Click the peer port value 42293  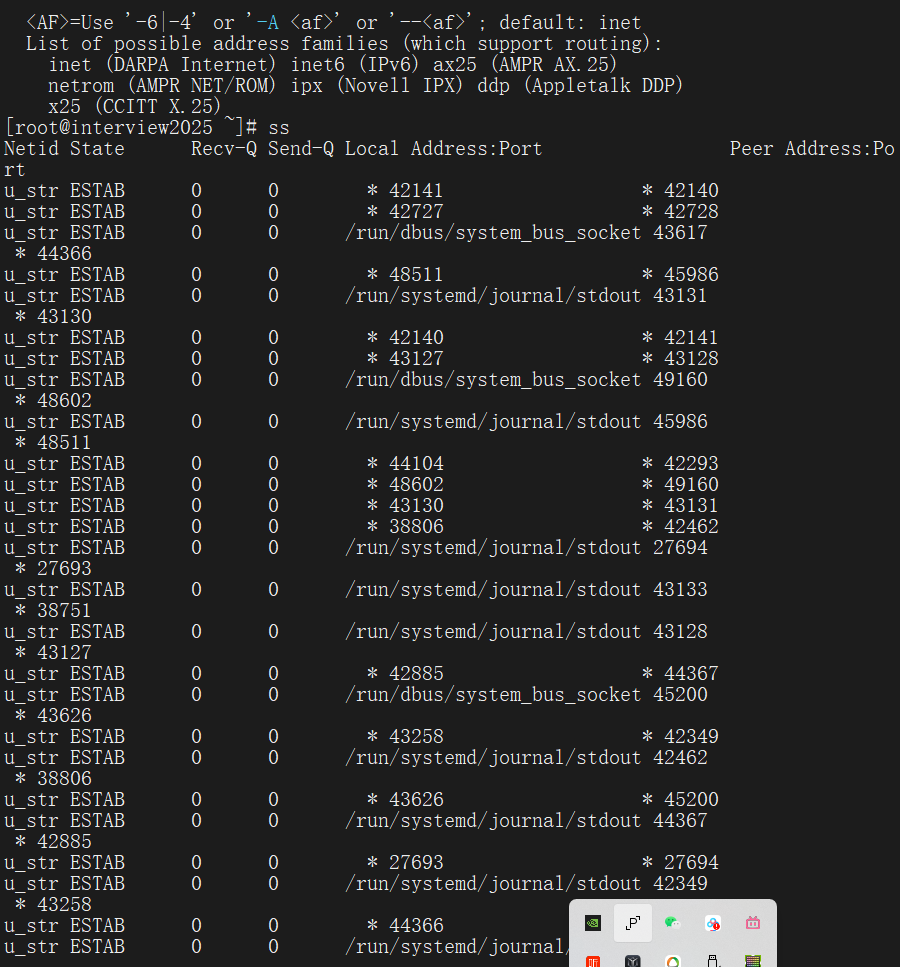click(692, 463)
